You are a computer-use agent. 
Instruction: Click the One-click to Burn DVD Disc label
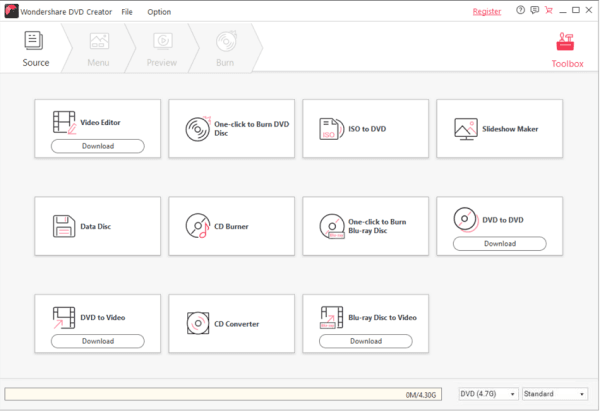point(251,129)
